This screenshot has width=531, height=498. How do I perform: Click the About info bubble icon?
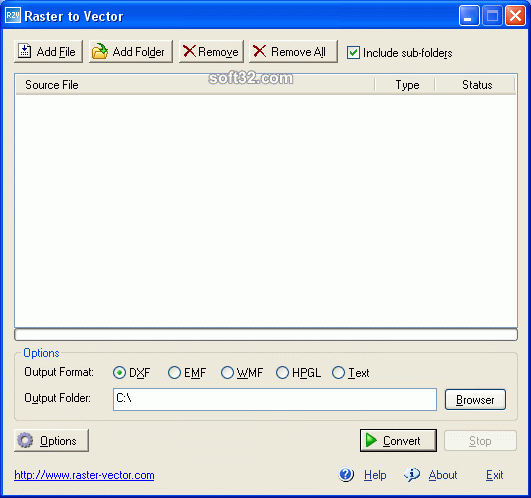(x=412, y=475)
